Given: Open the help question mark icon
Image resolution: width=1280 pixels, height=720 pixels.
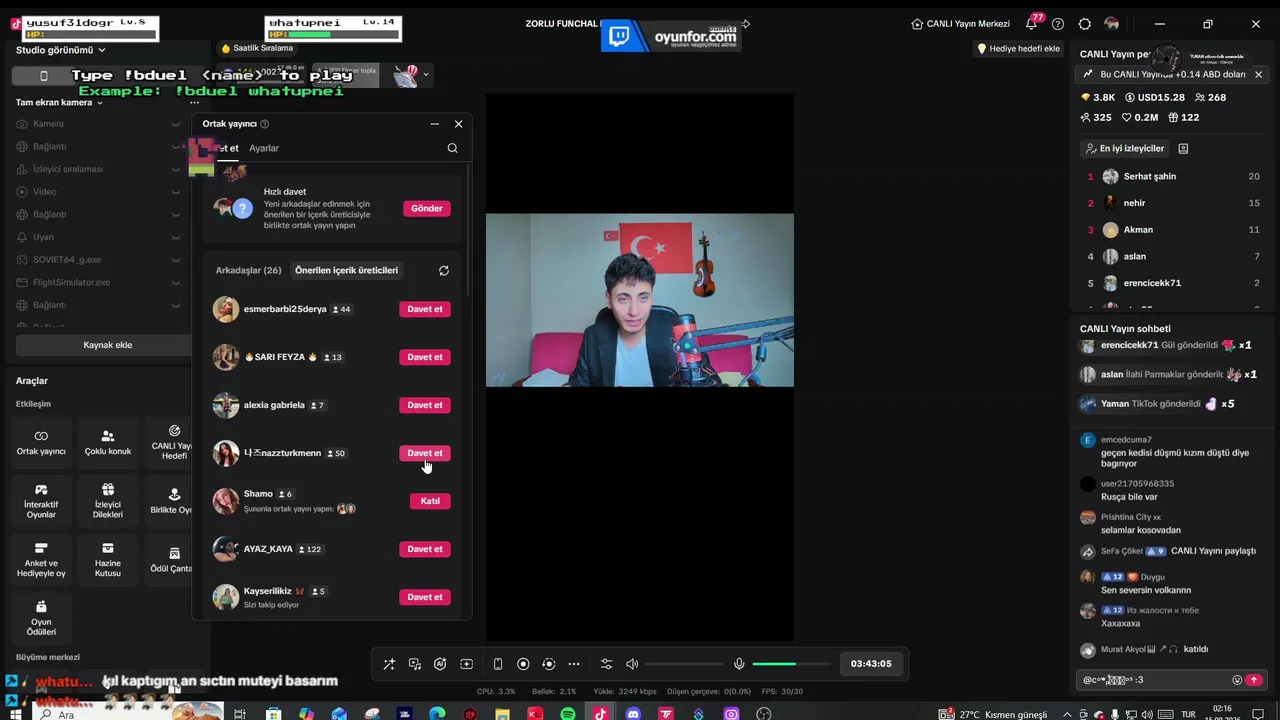Looking at the screenshot, I should 1058,24.
